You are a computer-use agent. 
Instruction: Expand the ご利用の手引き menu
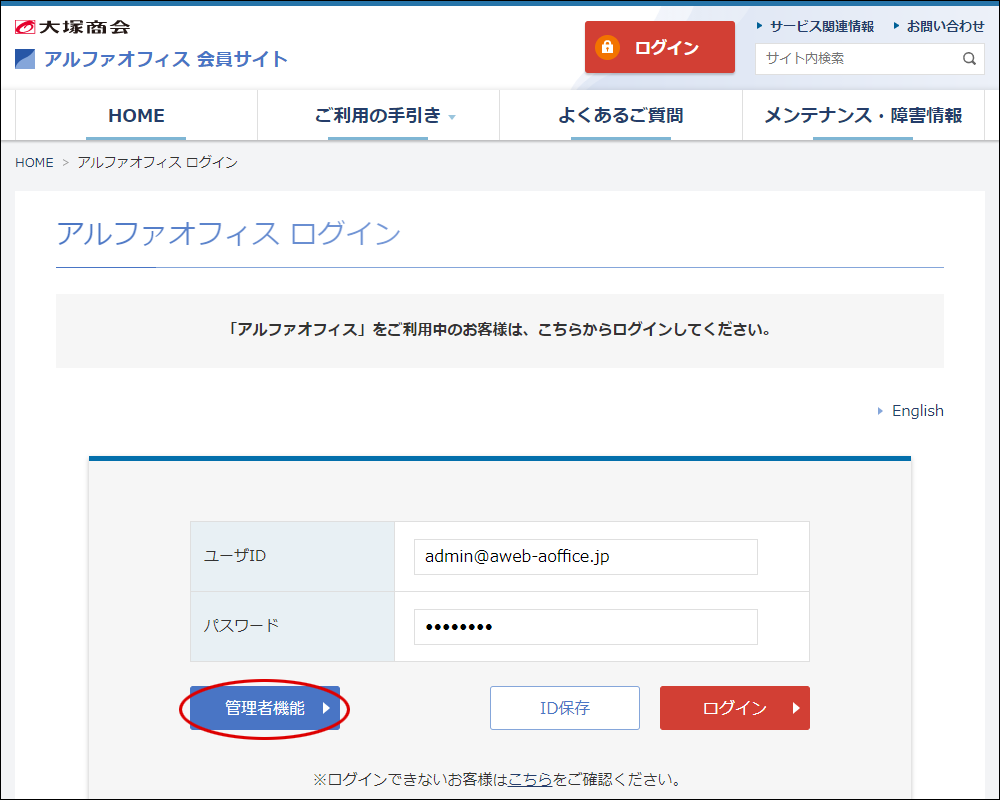378,115
